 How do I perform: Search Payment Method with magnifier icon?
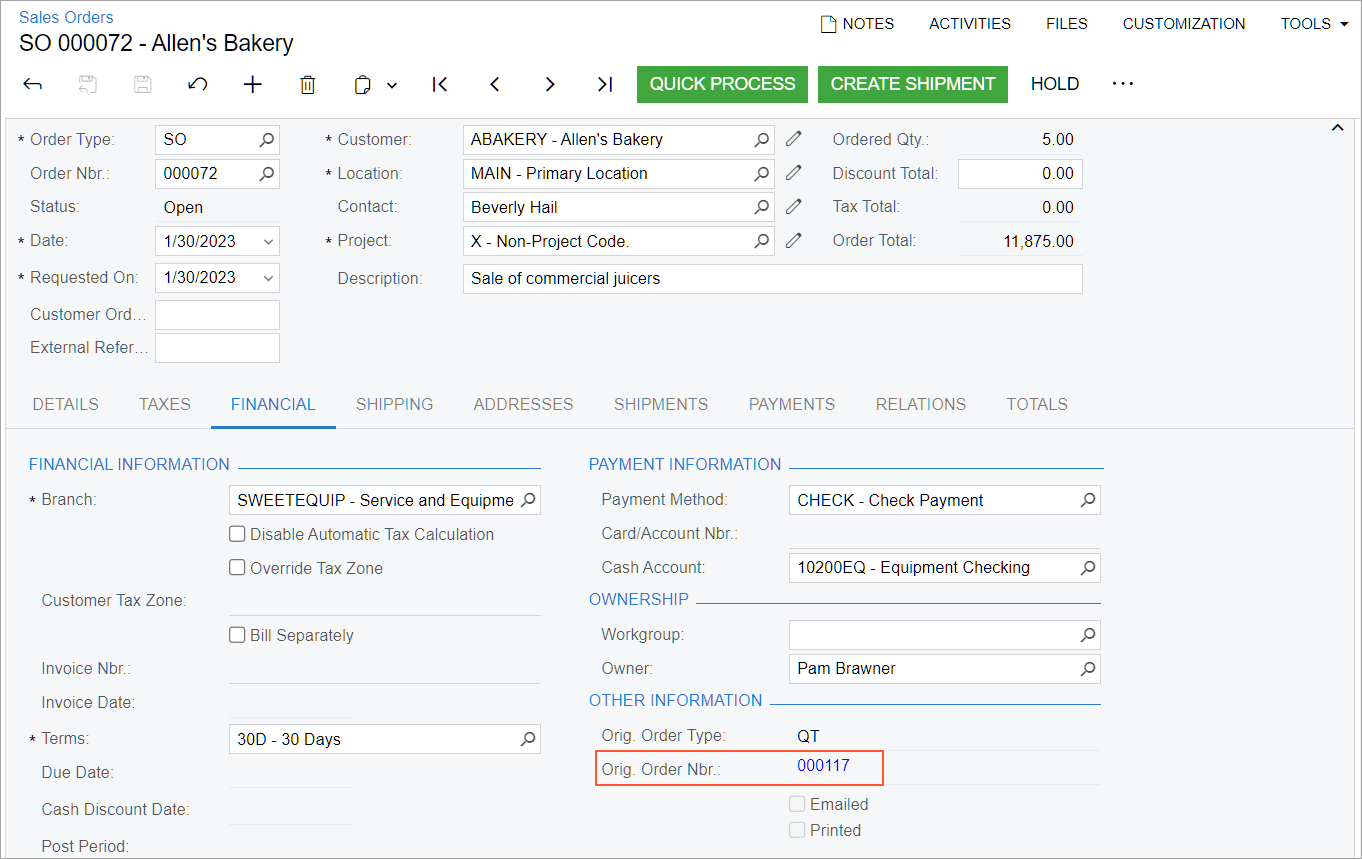click(x=1088, y=500)
